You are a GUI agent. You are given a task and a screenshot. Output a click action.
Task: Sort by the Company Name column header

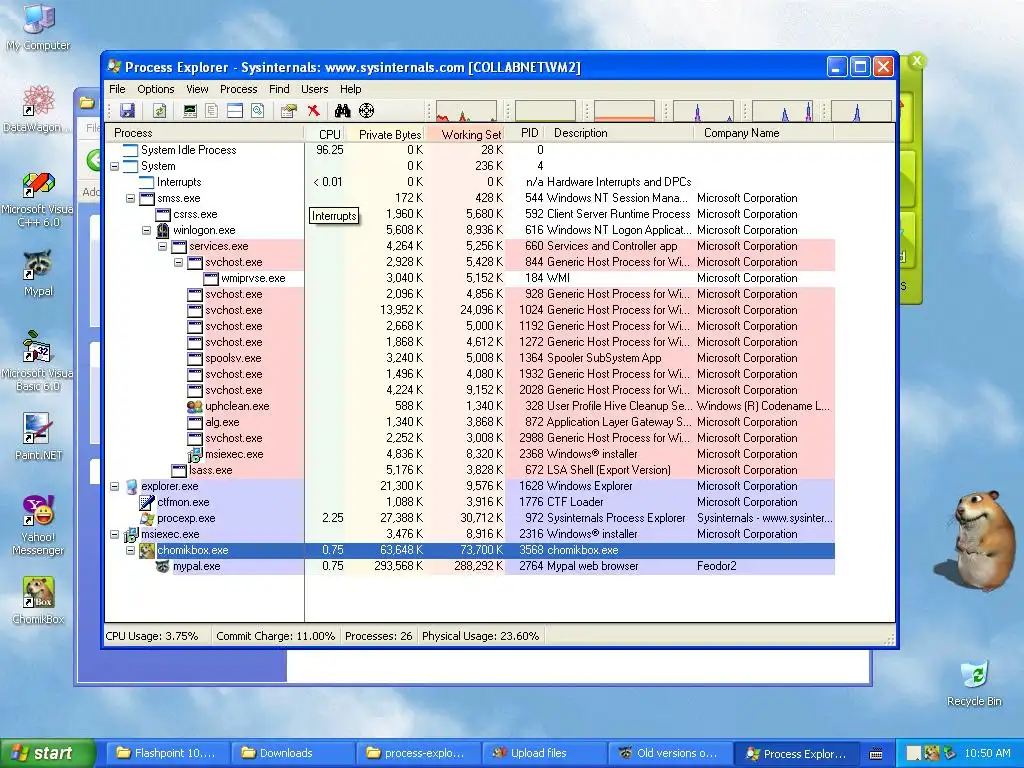[x=763, y=133]
